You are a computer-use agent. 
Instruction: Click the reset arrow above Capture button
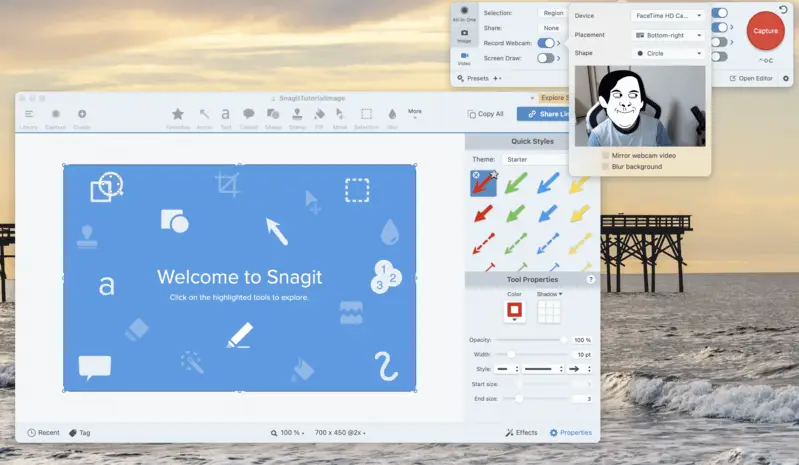click(x=783, y=9)
